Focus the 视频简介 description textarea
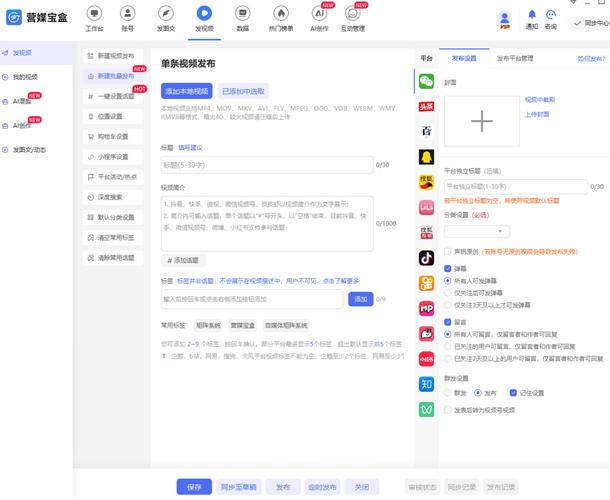 (x=267, y=223)
